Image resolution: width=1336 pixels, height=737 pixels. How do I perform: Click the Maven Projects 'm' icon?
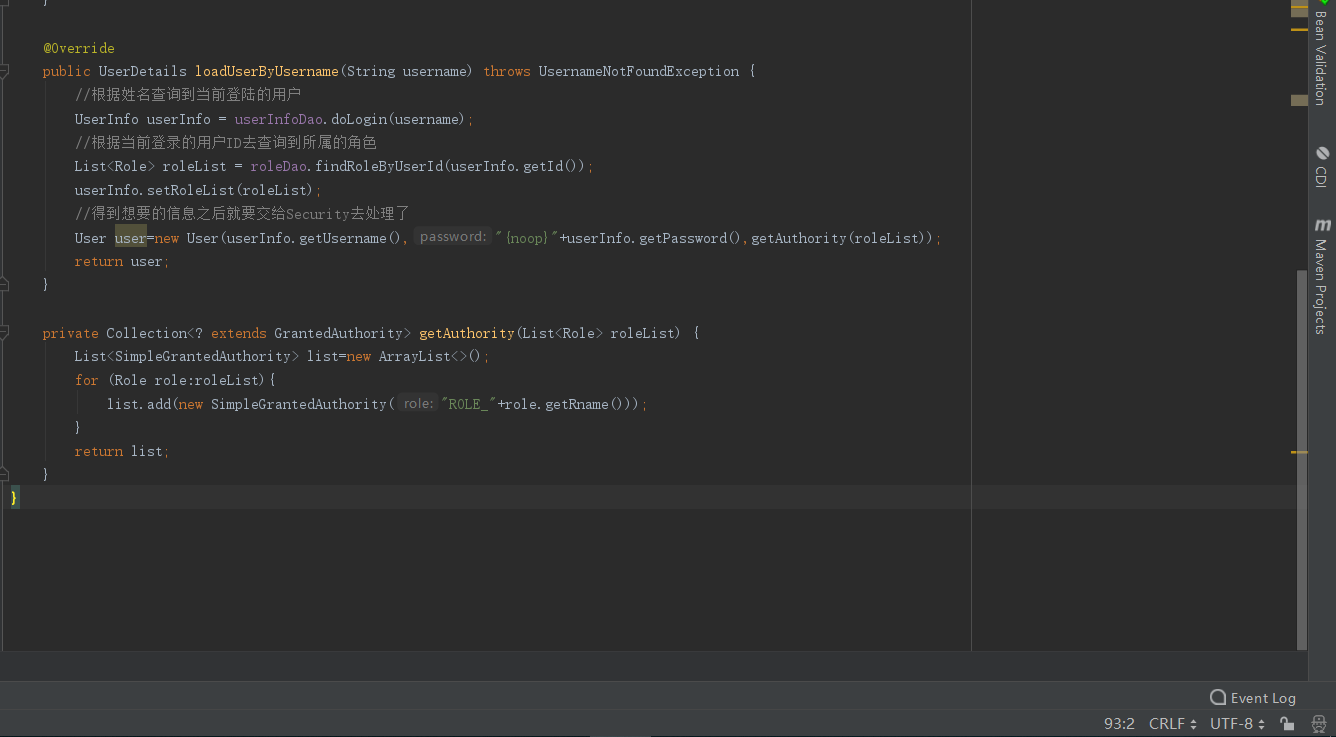pos(1322,225)
